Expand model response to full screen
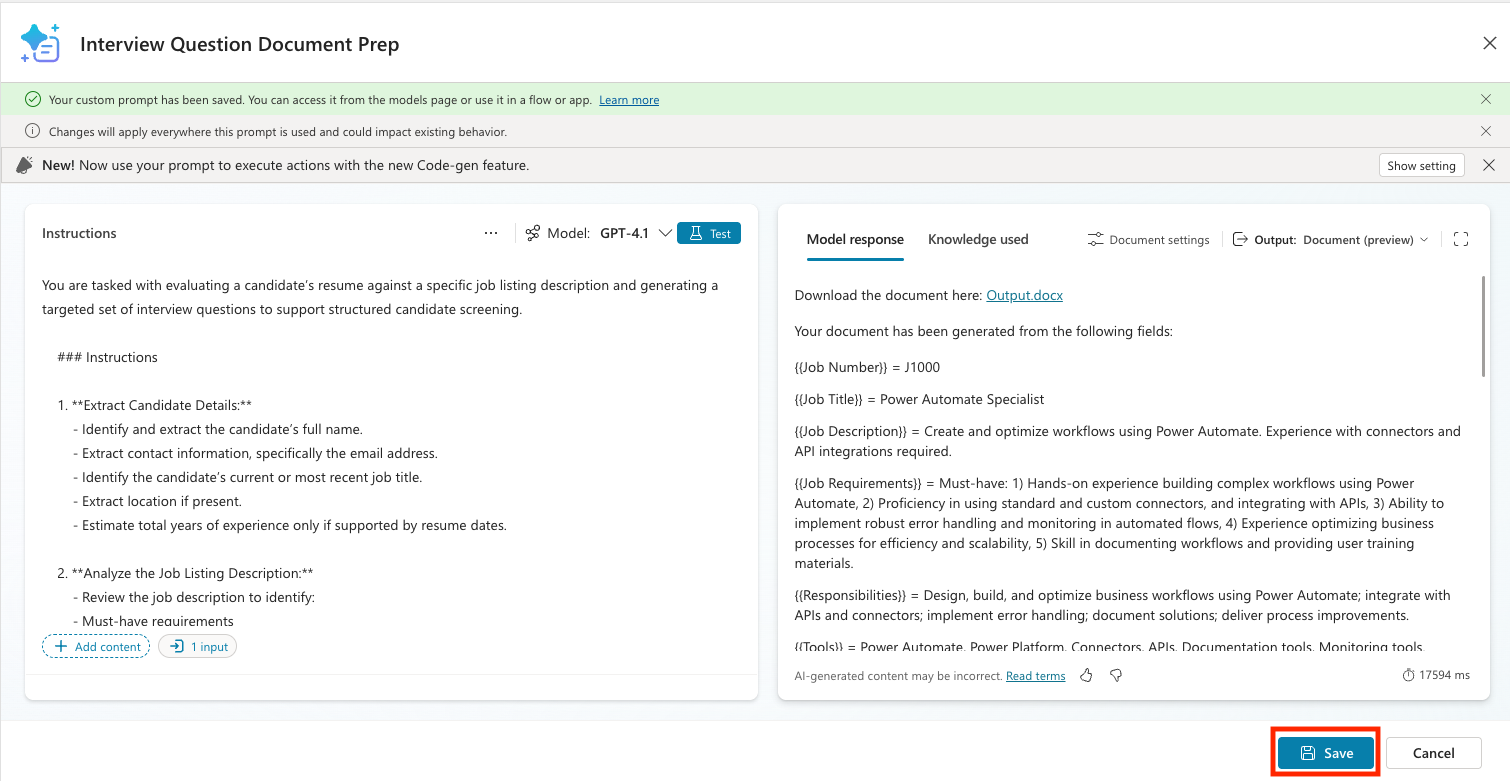 1460,240
